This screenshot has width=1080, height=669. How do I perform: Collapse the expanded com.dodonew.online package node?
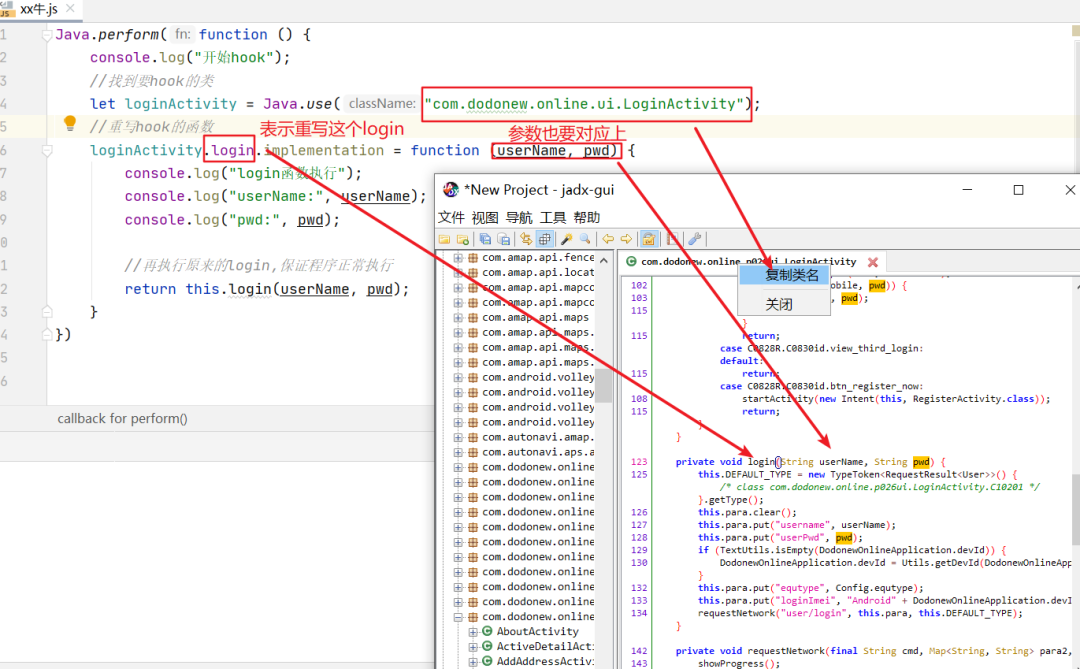coord(459,617)
